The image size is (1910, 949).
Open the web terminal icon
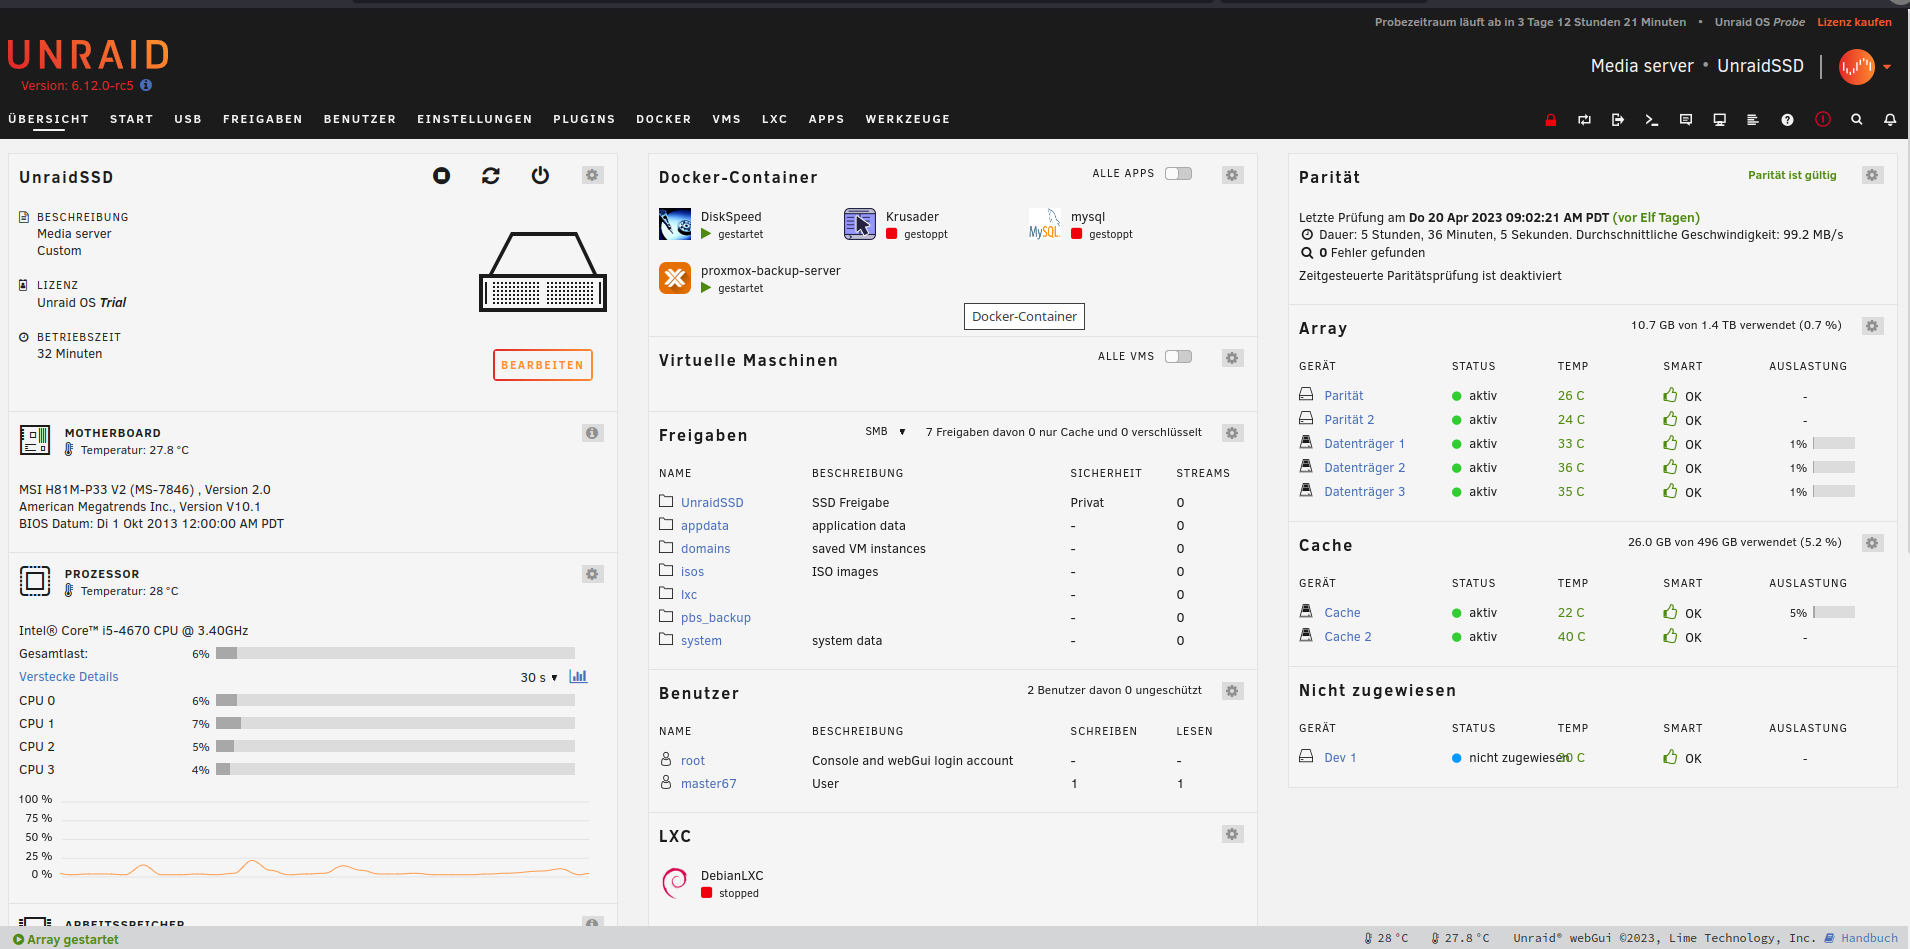(1651, 120)
